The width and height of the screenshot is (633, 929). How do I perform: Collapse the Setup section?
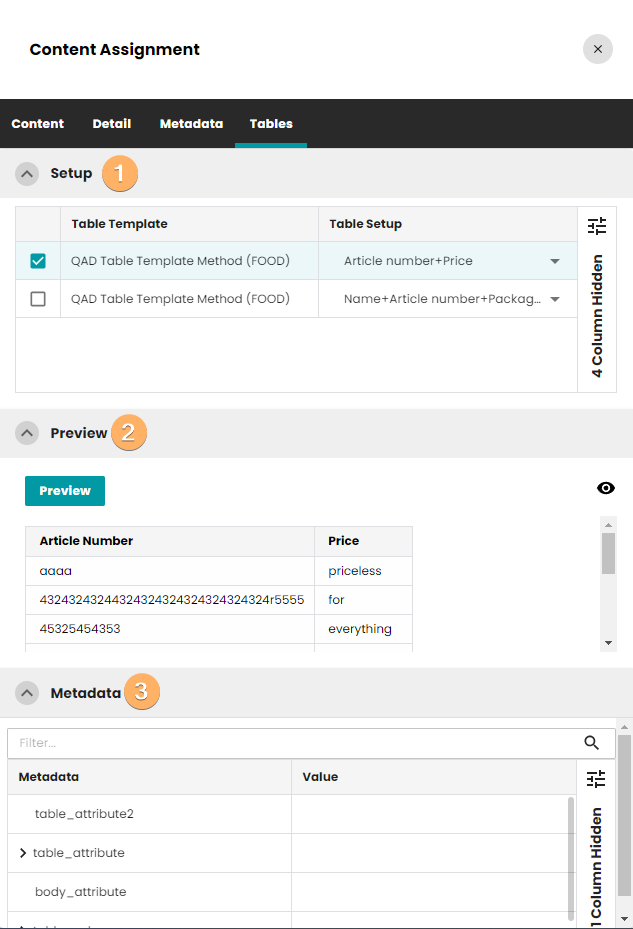click(28, 174)
